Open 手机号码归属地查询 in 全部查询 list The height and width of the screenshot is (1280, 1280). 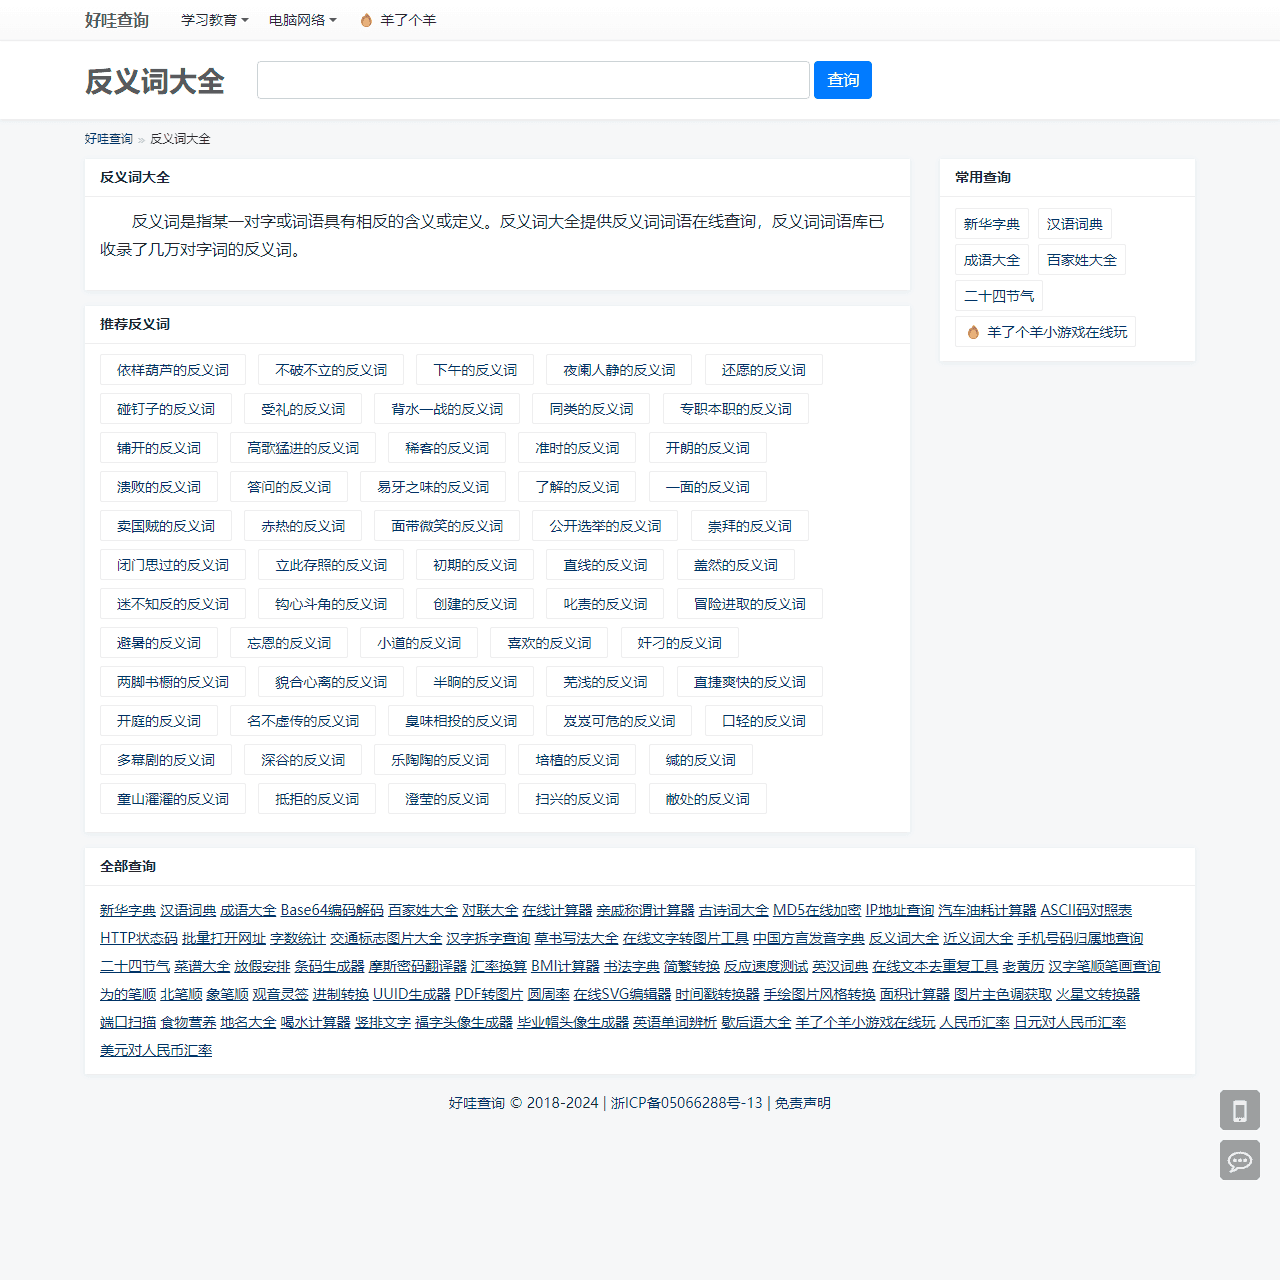point(1080,938)
